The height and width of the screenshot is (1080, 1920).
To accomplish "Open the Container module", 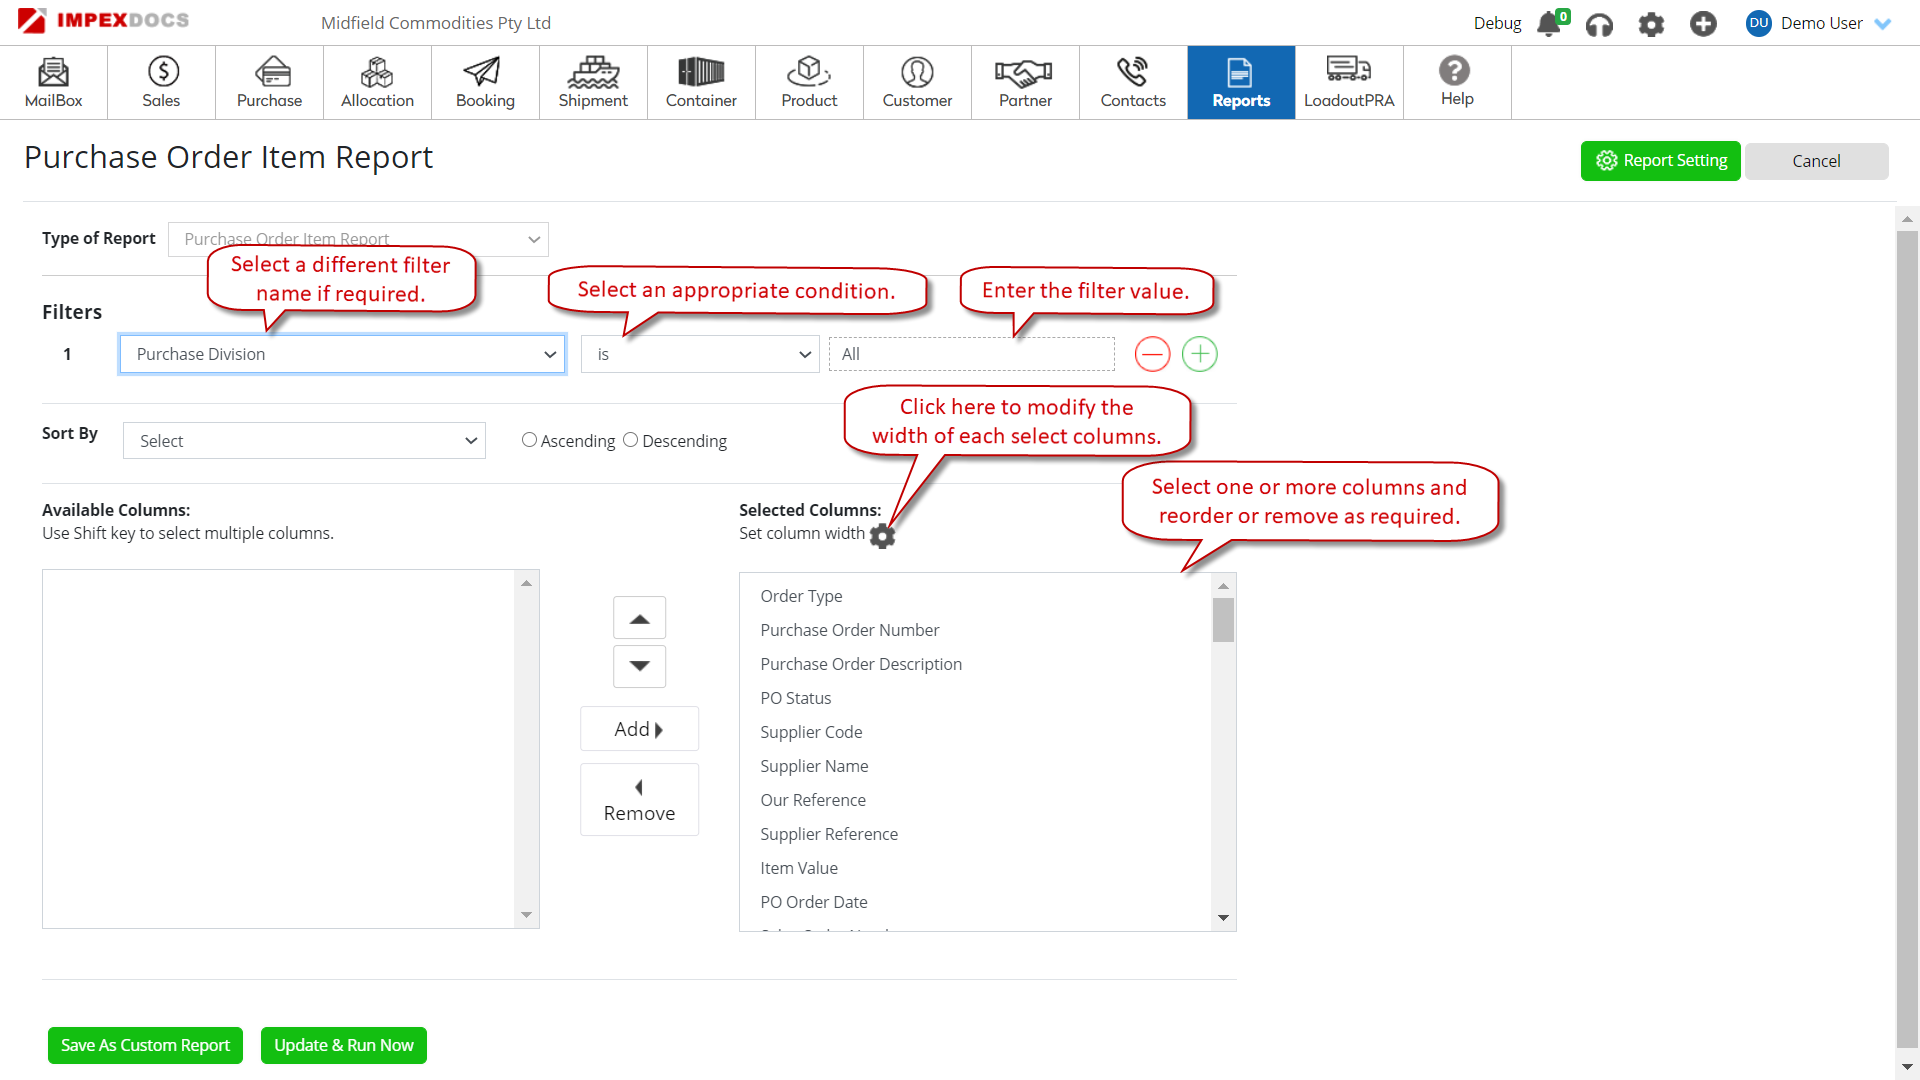I will pos(701,82).
